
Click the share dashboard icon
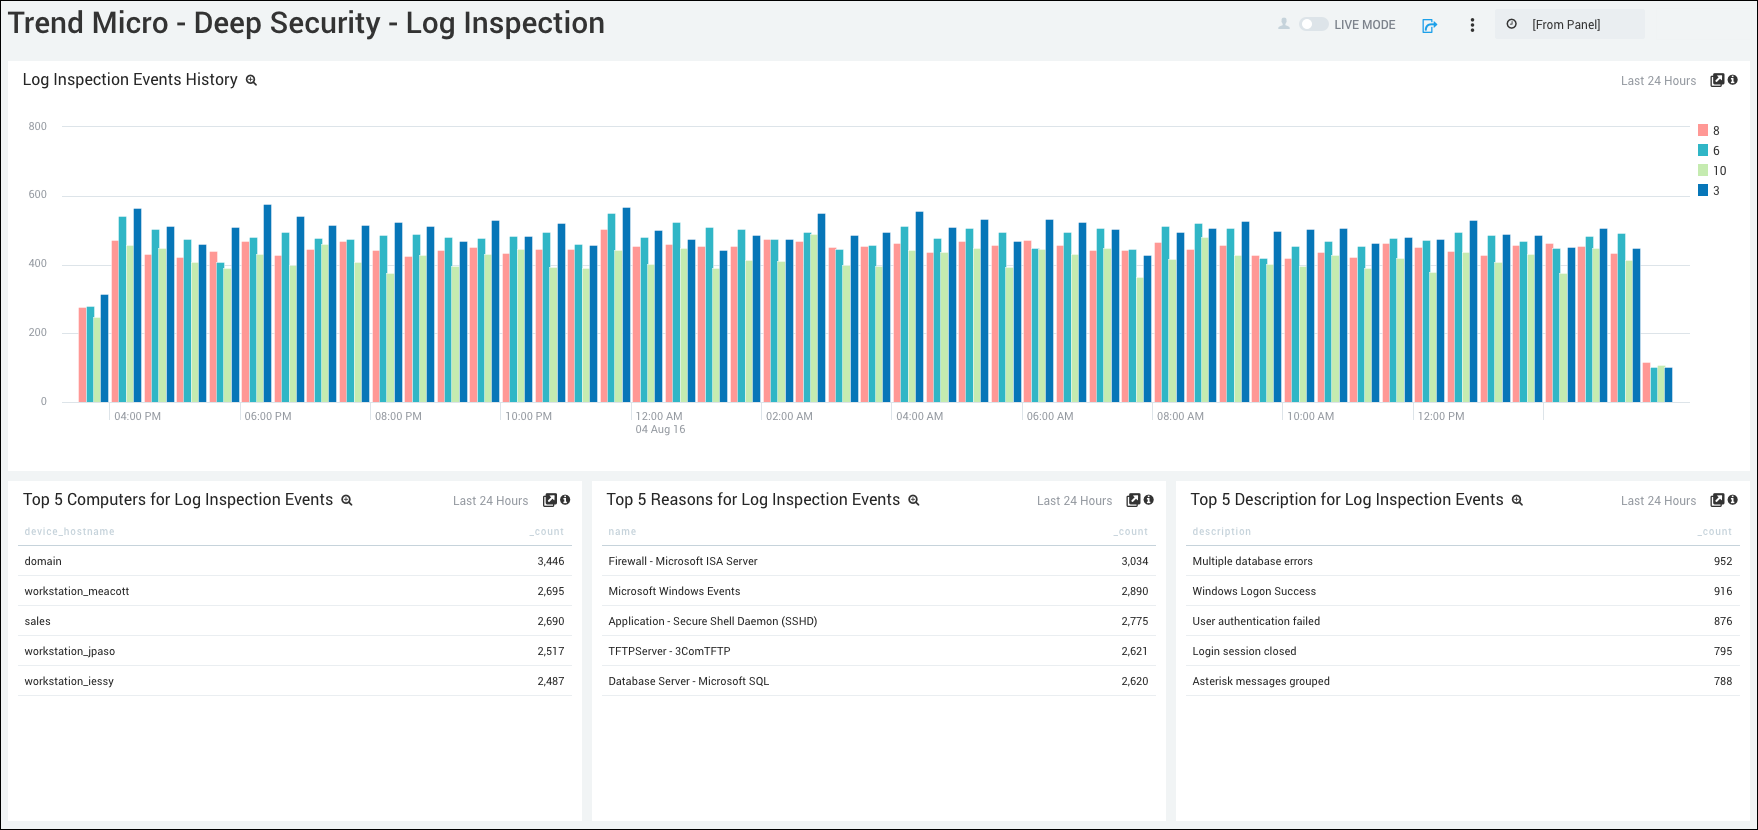coord(1429,25)
